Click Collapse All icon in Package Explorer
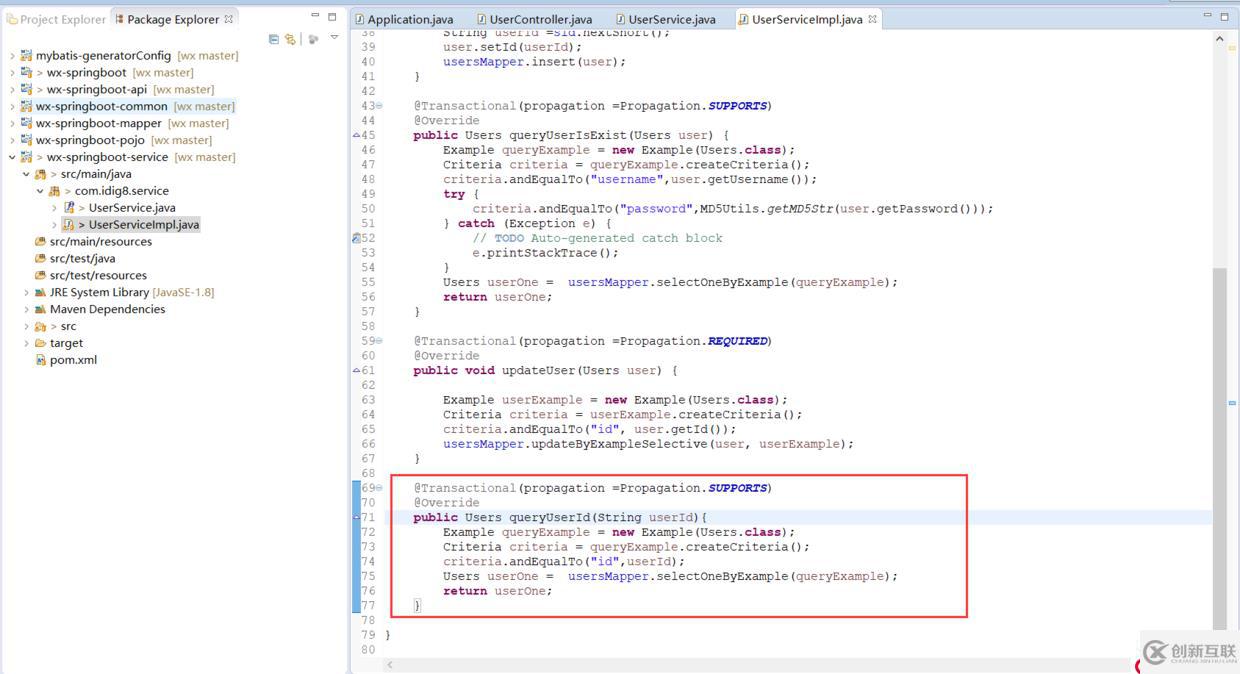1240x674 pixels. click(274, 39)
